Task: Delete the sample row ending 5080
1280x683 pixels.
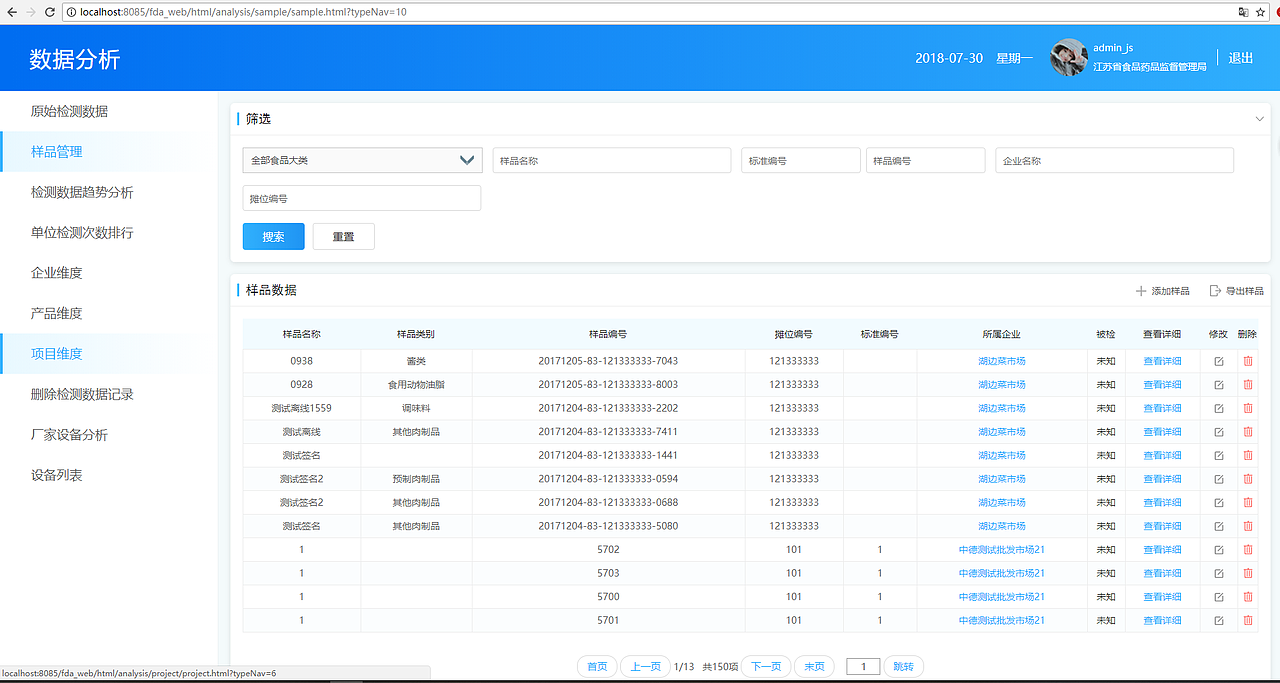Action: 1247,526
